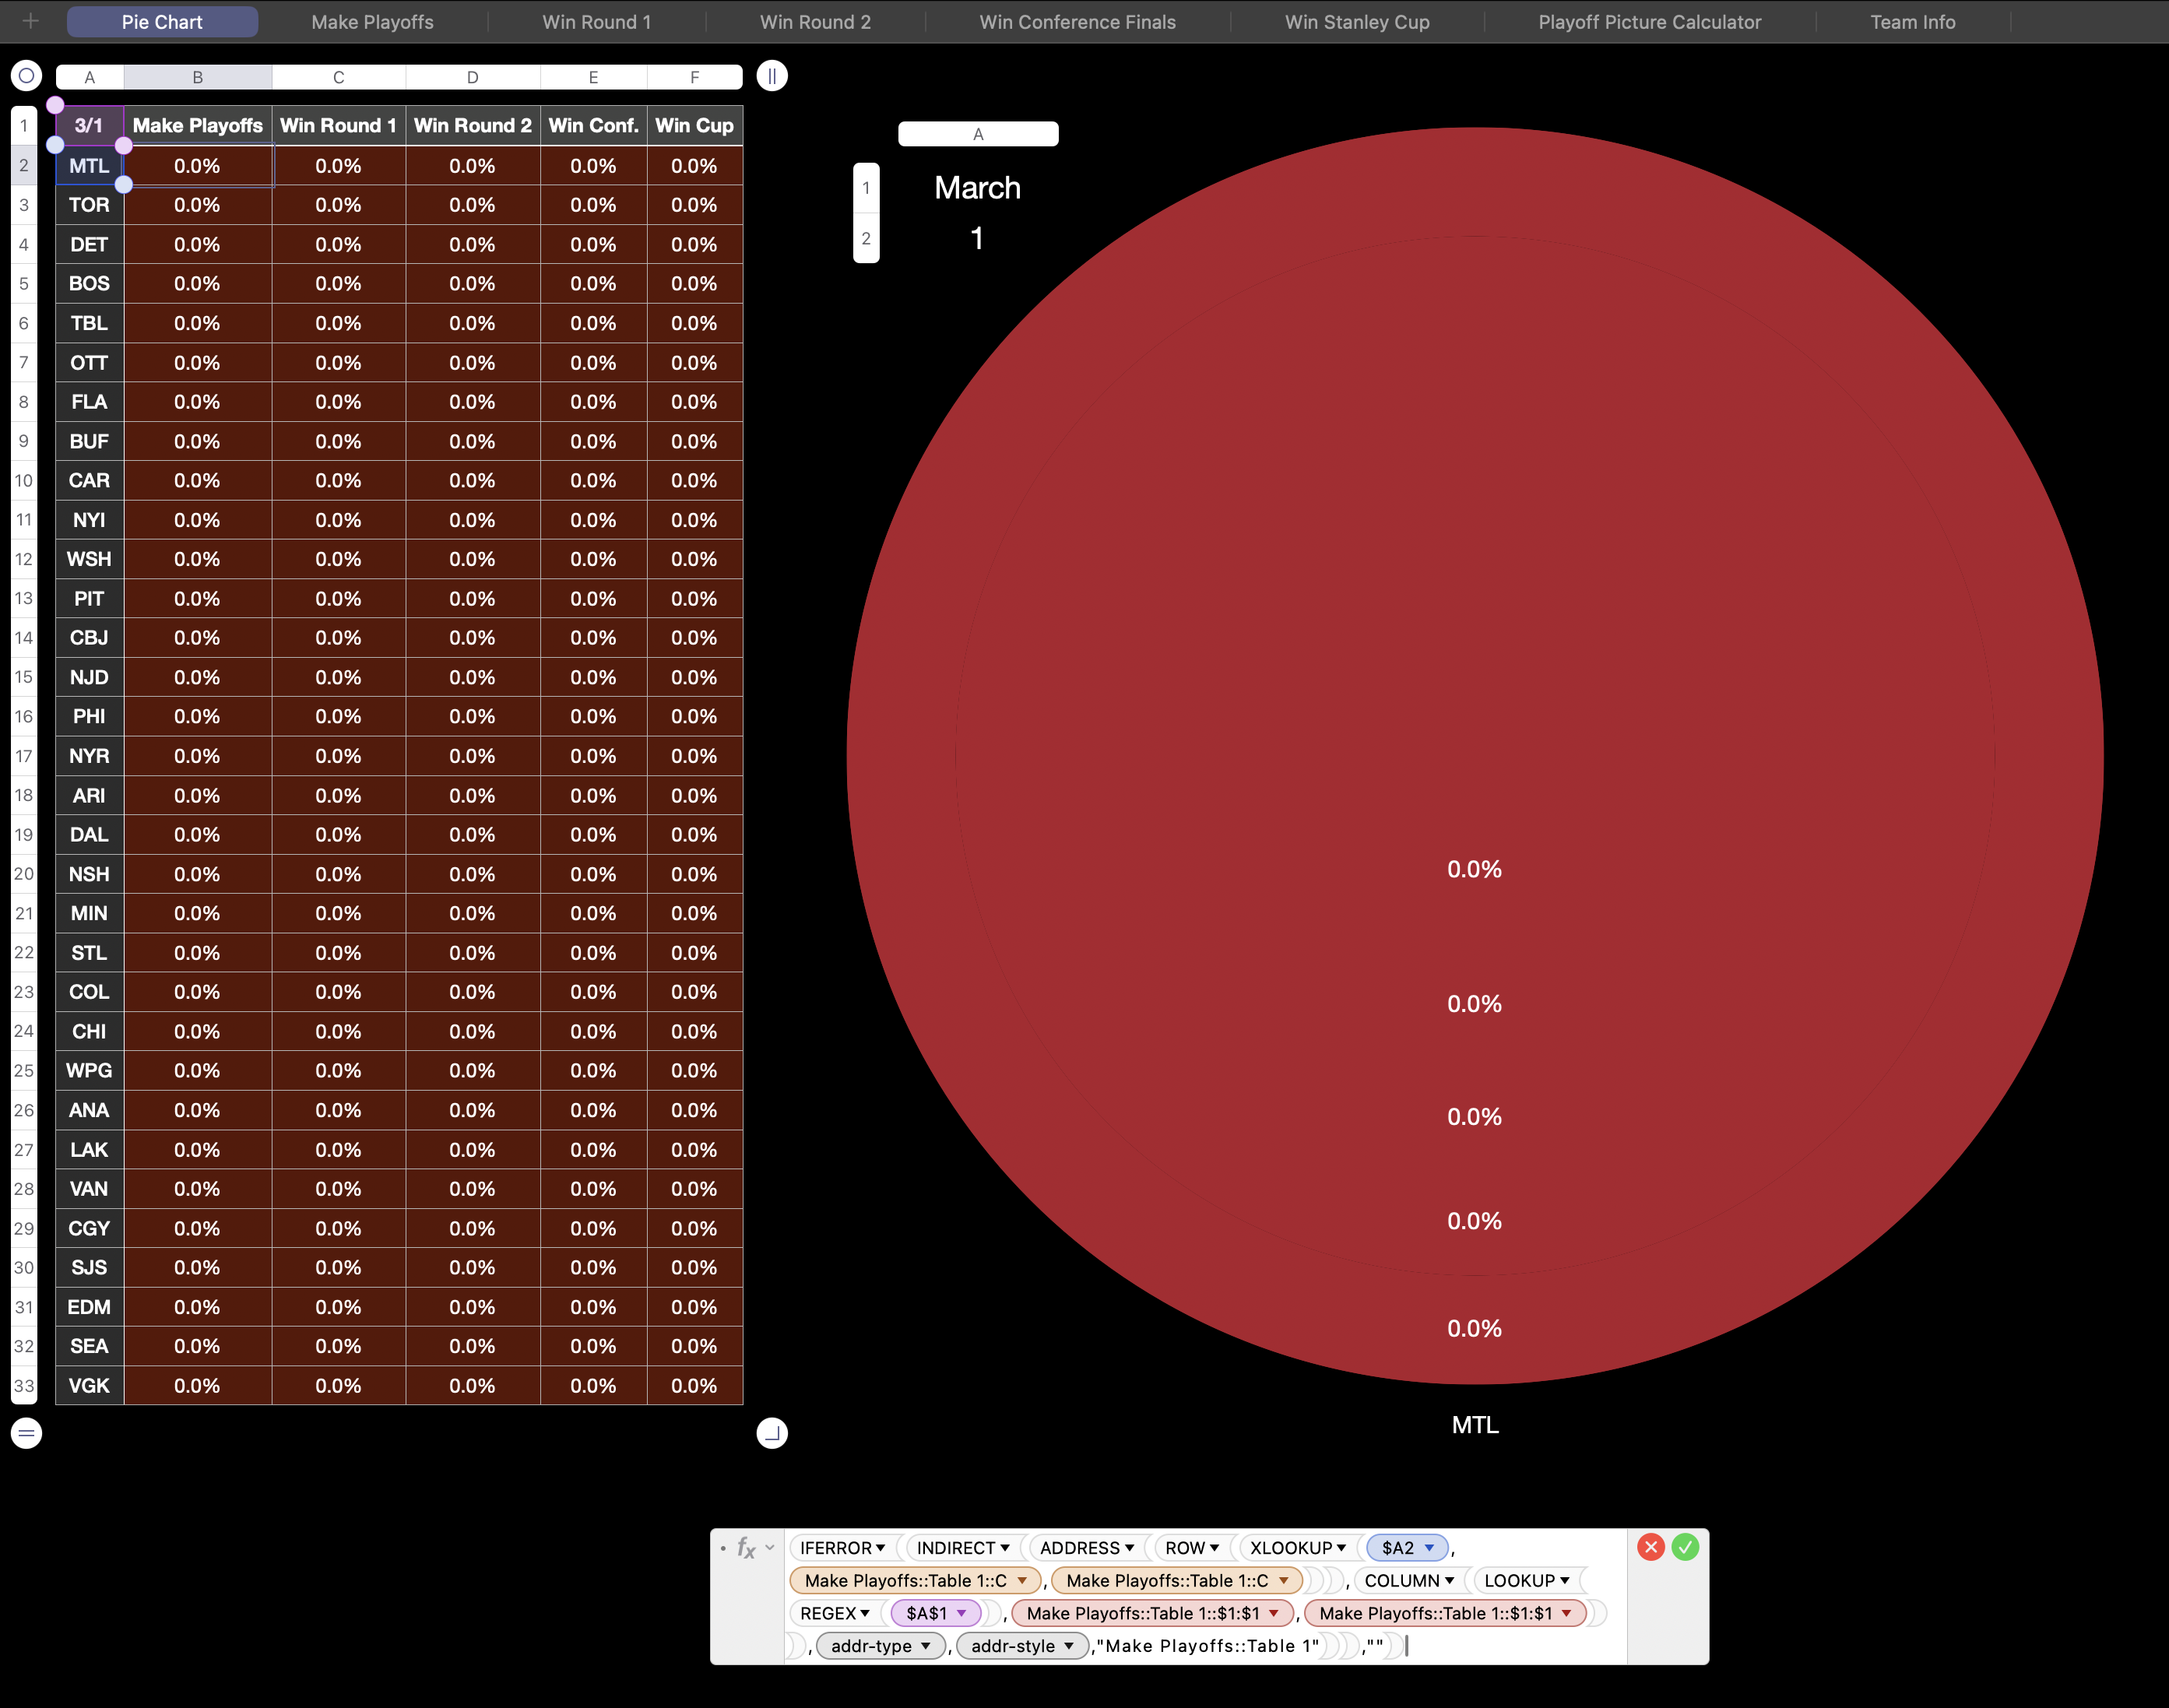This screenshot has height=1708, width=2169.
Task: Cancel formula edit with red X
Action: pos(1651,1547)
